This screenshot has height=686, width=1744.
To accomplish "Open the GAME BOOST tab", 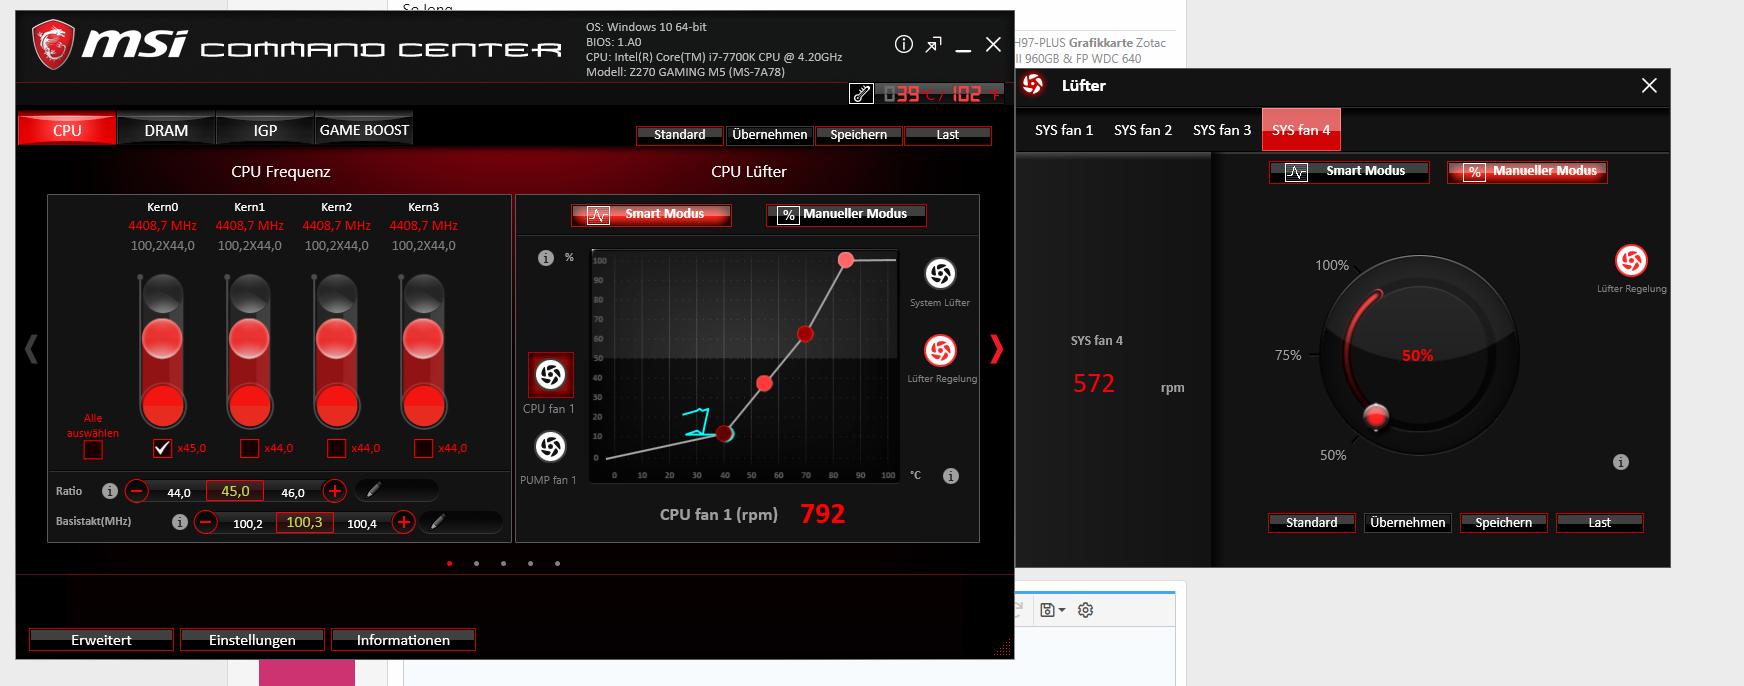I will pyautogui.click(x=364, y=130).
